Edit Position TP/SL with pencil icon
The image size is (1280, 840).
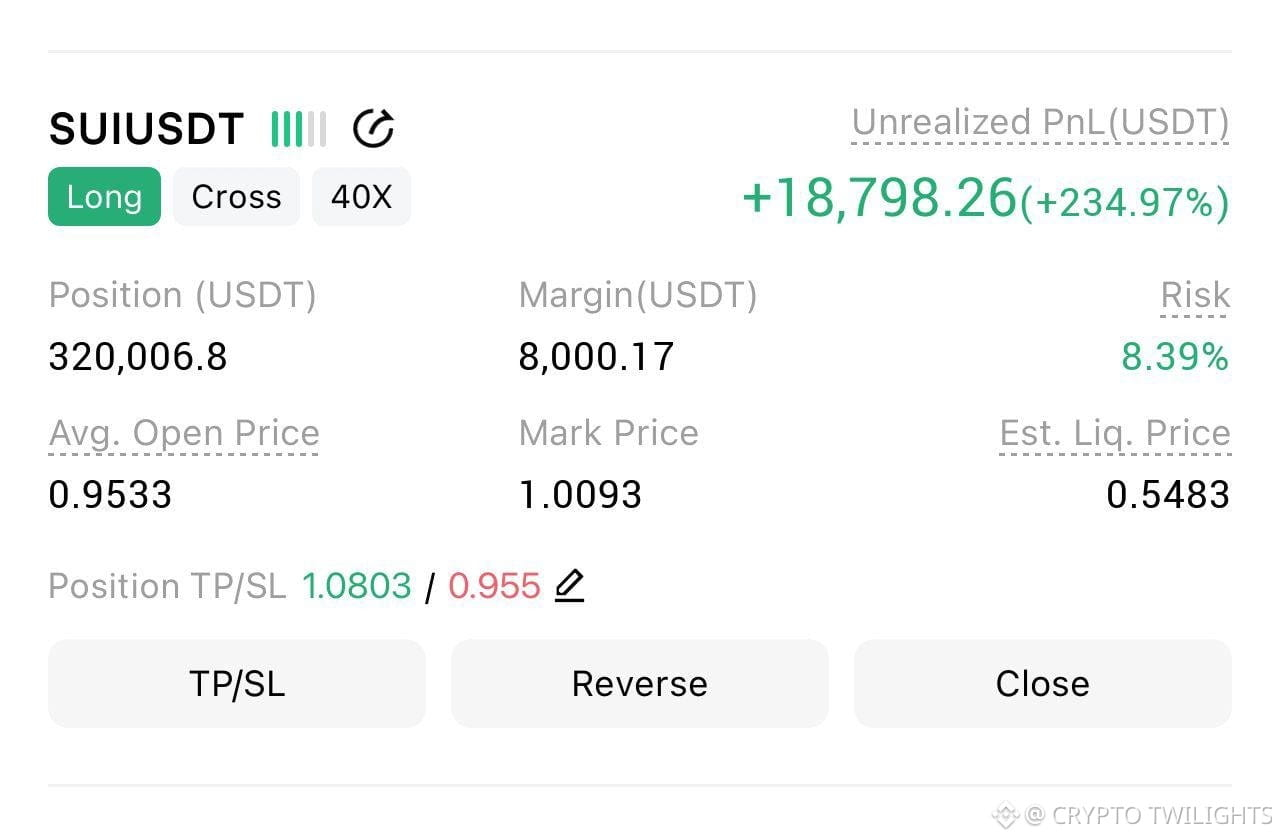(569, 585)
